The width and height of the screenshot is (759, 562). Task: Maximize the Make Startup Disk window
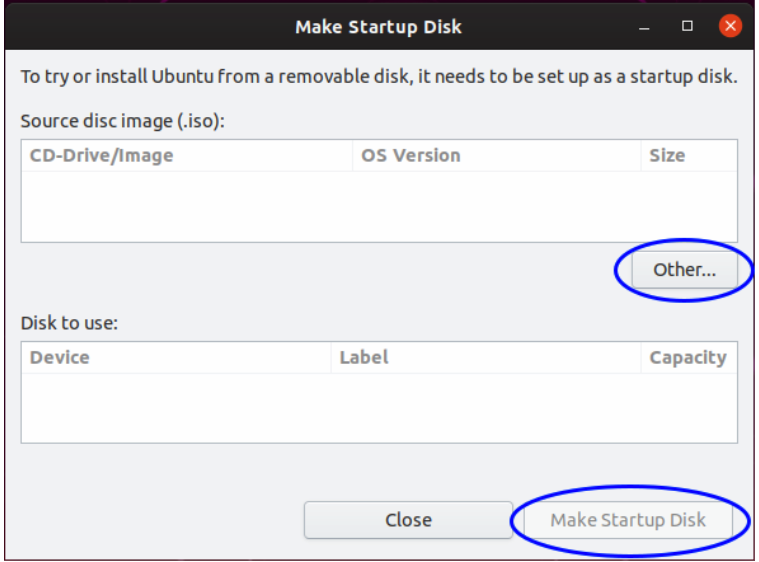pyautogui.click(x=687, y=26)
